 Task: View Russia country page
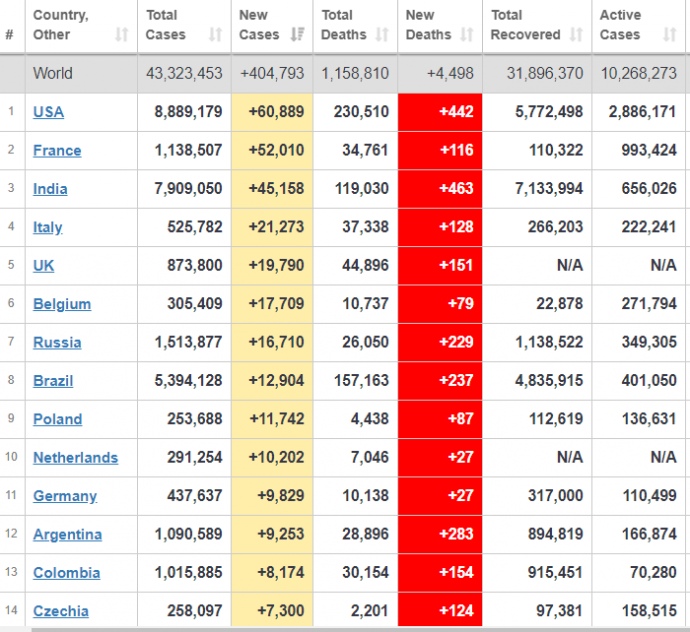[57, 342]
